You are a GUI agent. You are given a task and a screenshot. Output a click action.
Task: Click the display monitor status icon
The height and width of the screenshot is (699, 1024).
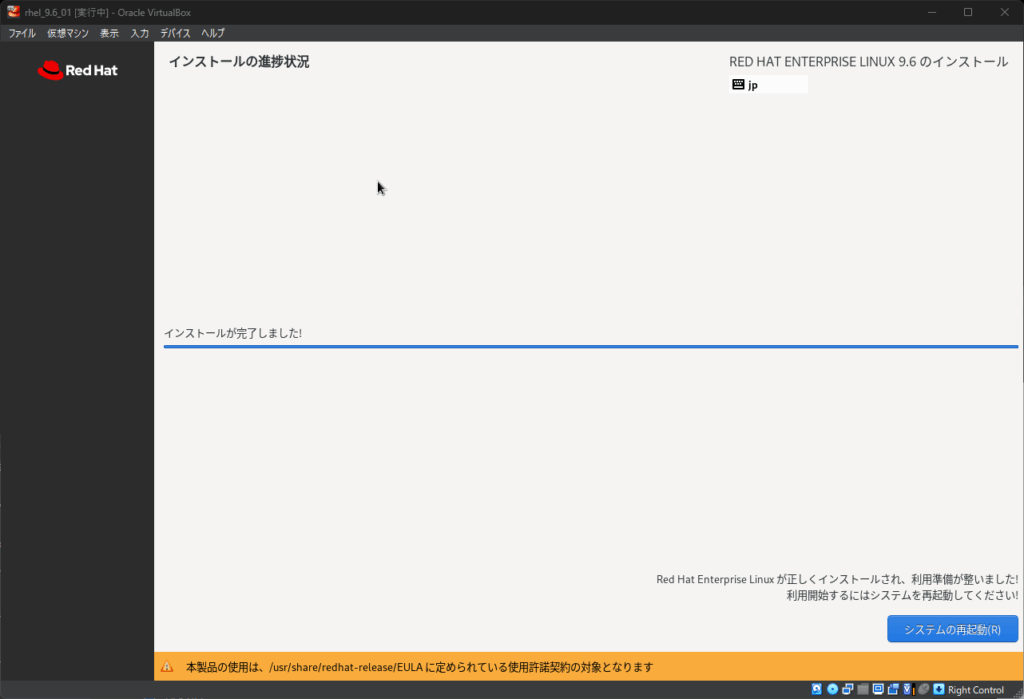coord(878,689)
